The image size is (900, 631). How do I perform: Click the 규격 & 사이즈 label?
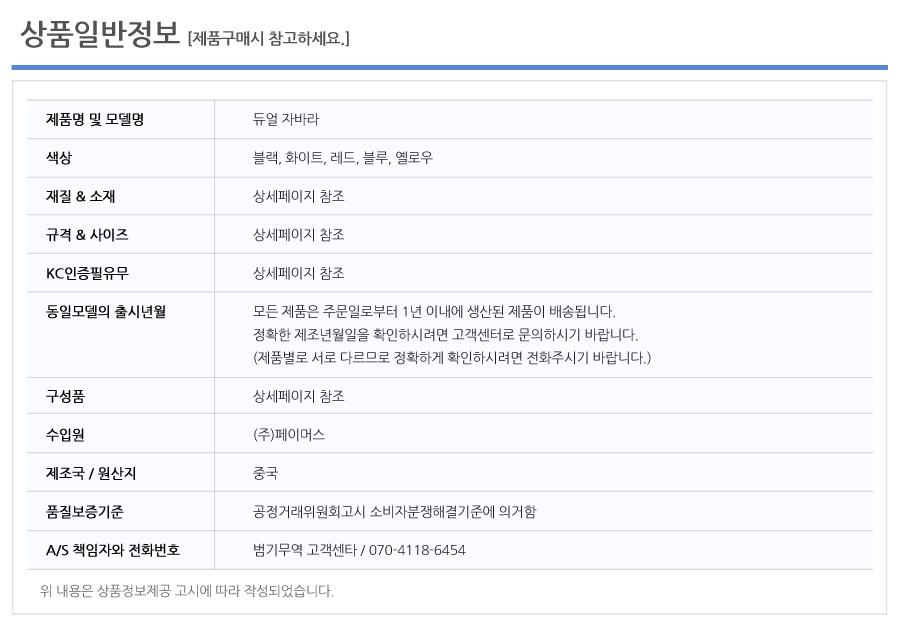87,235
